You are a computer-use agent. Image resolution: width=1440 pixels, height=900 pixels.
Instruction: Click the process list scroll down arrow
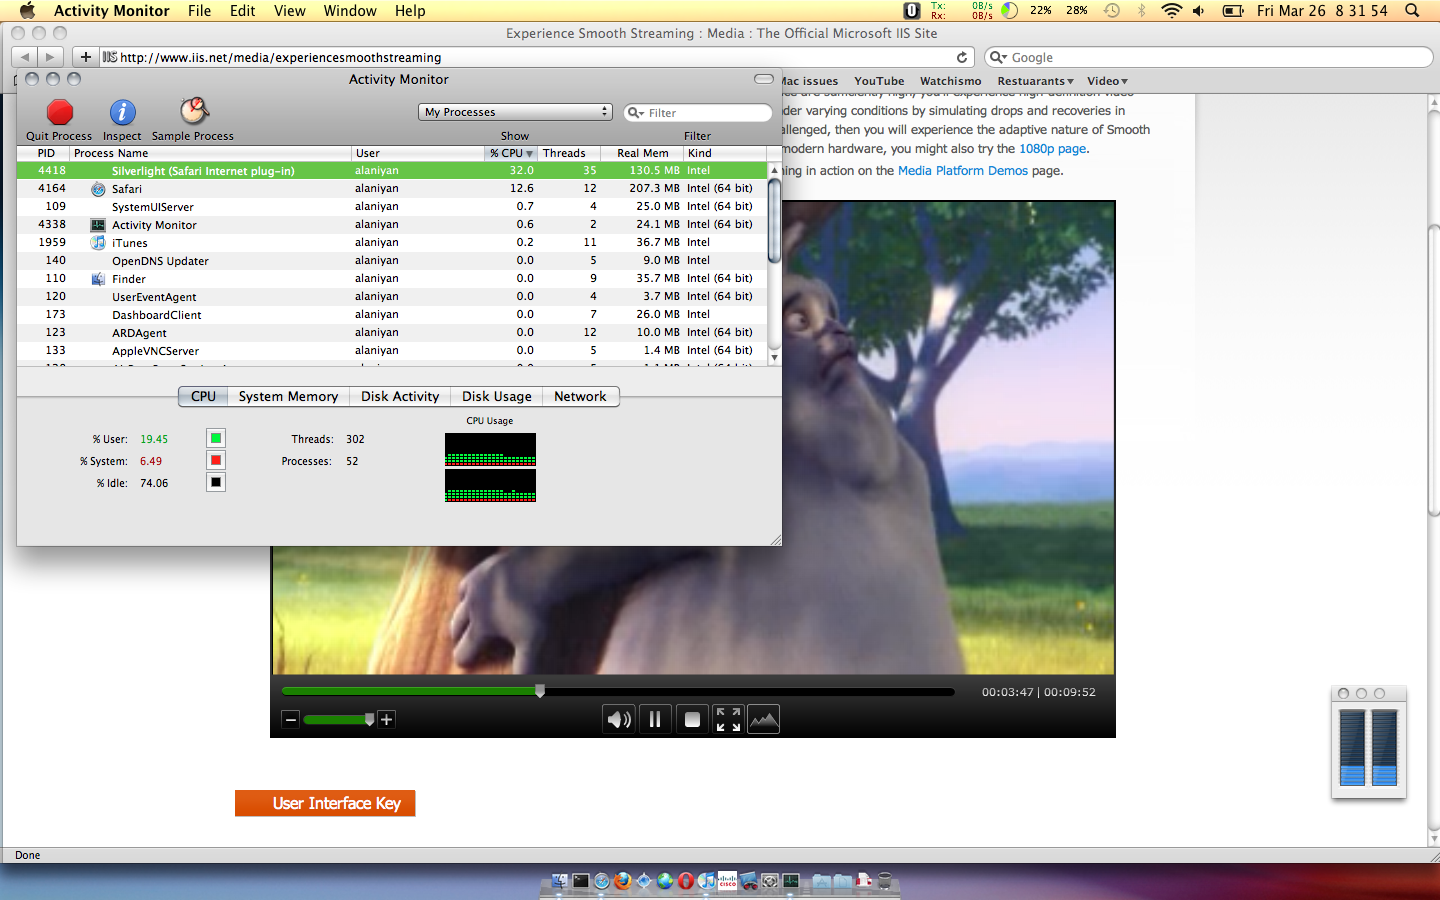click(774, 357)
